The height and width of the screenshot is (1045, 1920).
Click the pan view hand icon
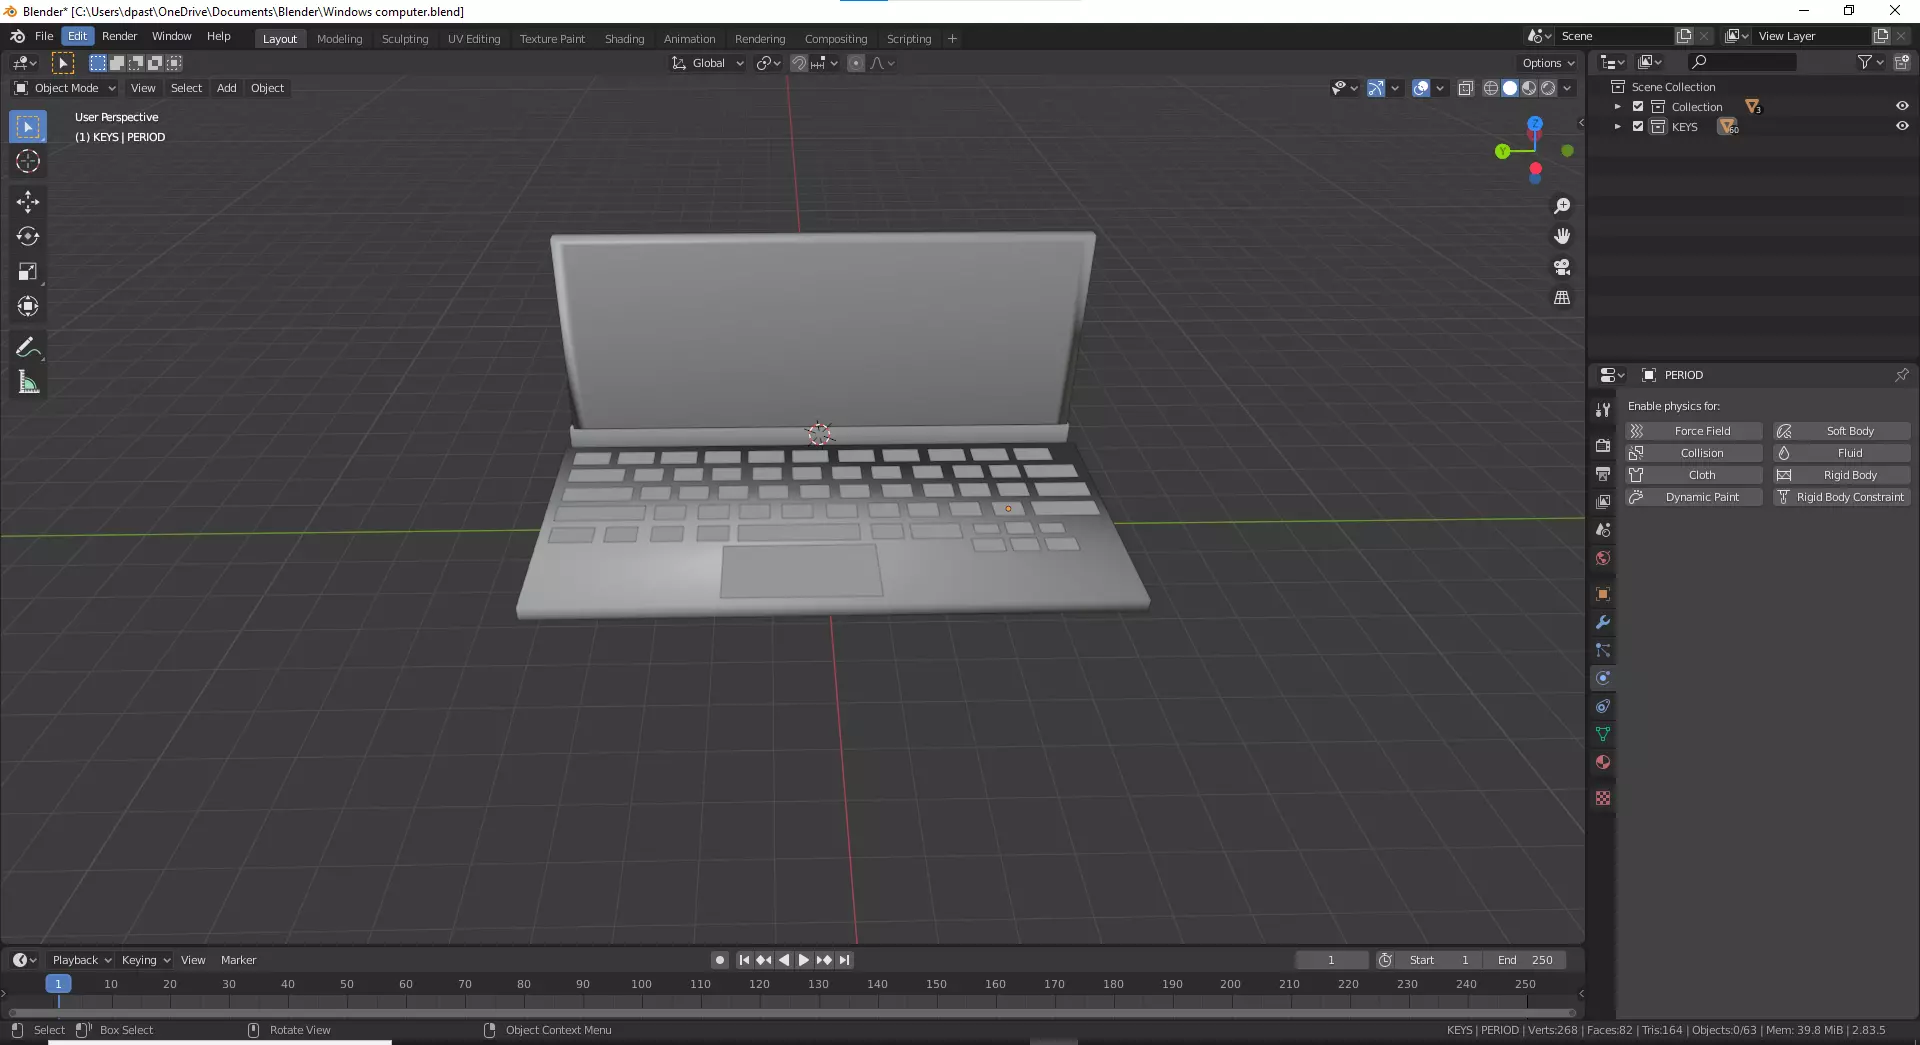[x=1562, y=236]
